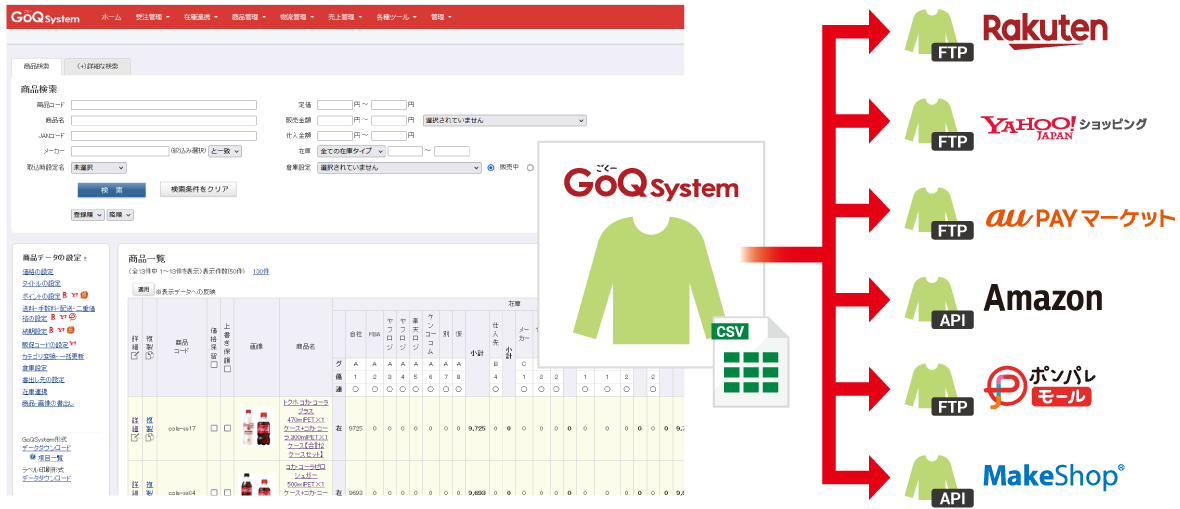Select the 販売中 radio button
1180x509 pixels.
[x=491, y=168]
